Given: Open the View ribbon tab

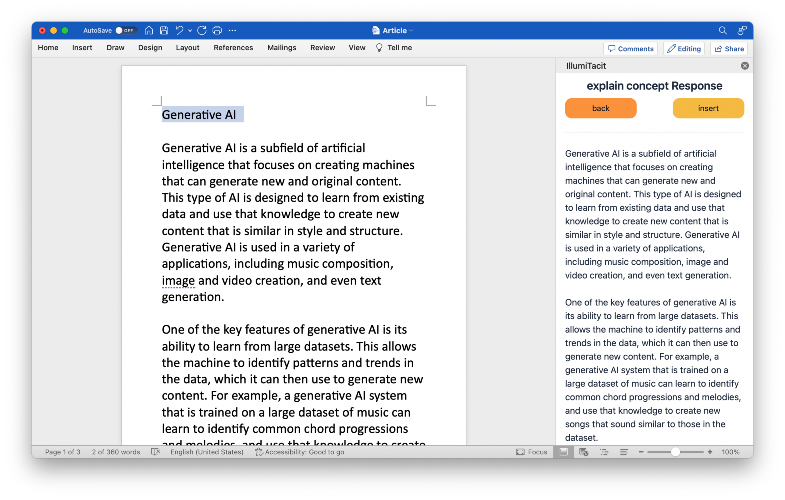Looking at the screenshot, I should (357, 48).
